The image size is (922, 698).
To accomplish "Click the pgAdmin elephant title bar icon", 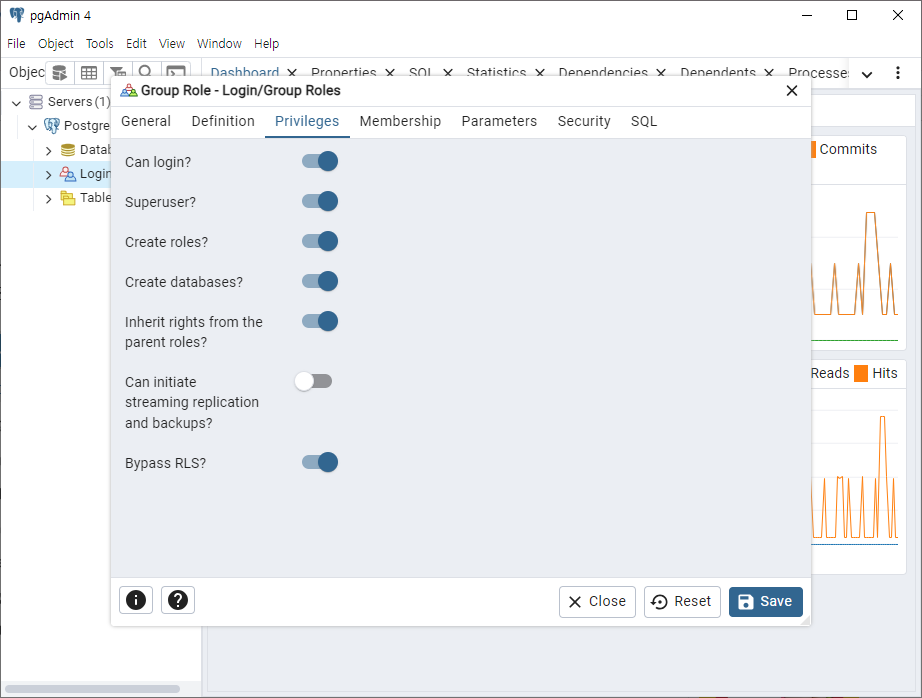I will tap(17, 15).
